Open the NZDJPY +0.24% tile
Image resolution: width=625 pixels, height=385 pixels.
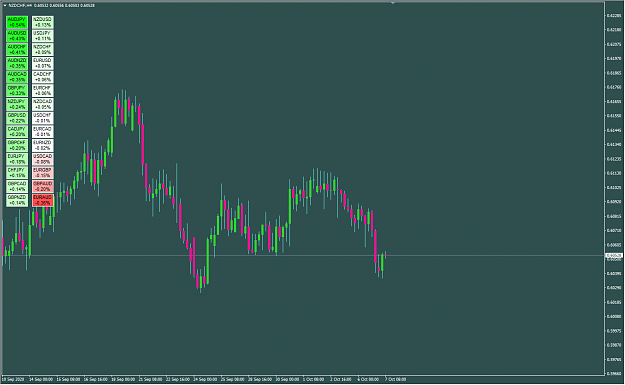point(17,104)
